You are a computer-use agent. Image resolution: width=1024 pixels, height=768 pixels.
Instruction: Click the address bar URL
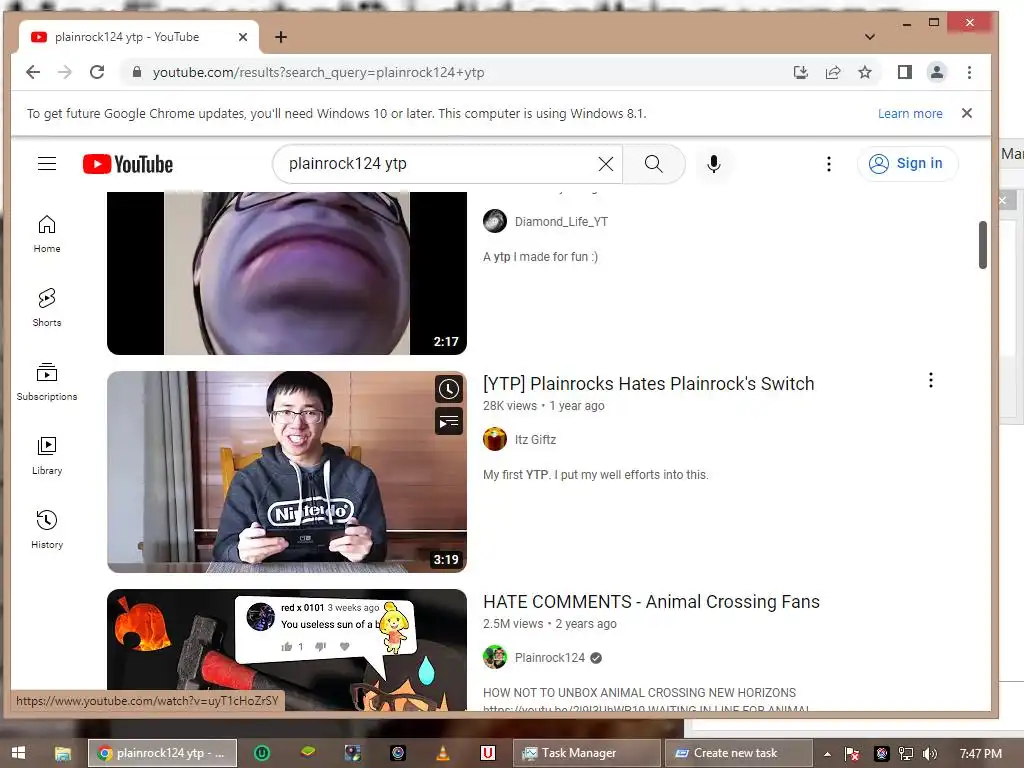point(319,72)
